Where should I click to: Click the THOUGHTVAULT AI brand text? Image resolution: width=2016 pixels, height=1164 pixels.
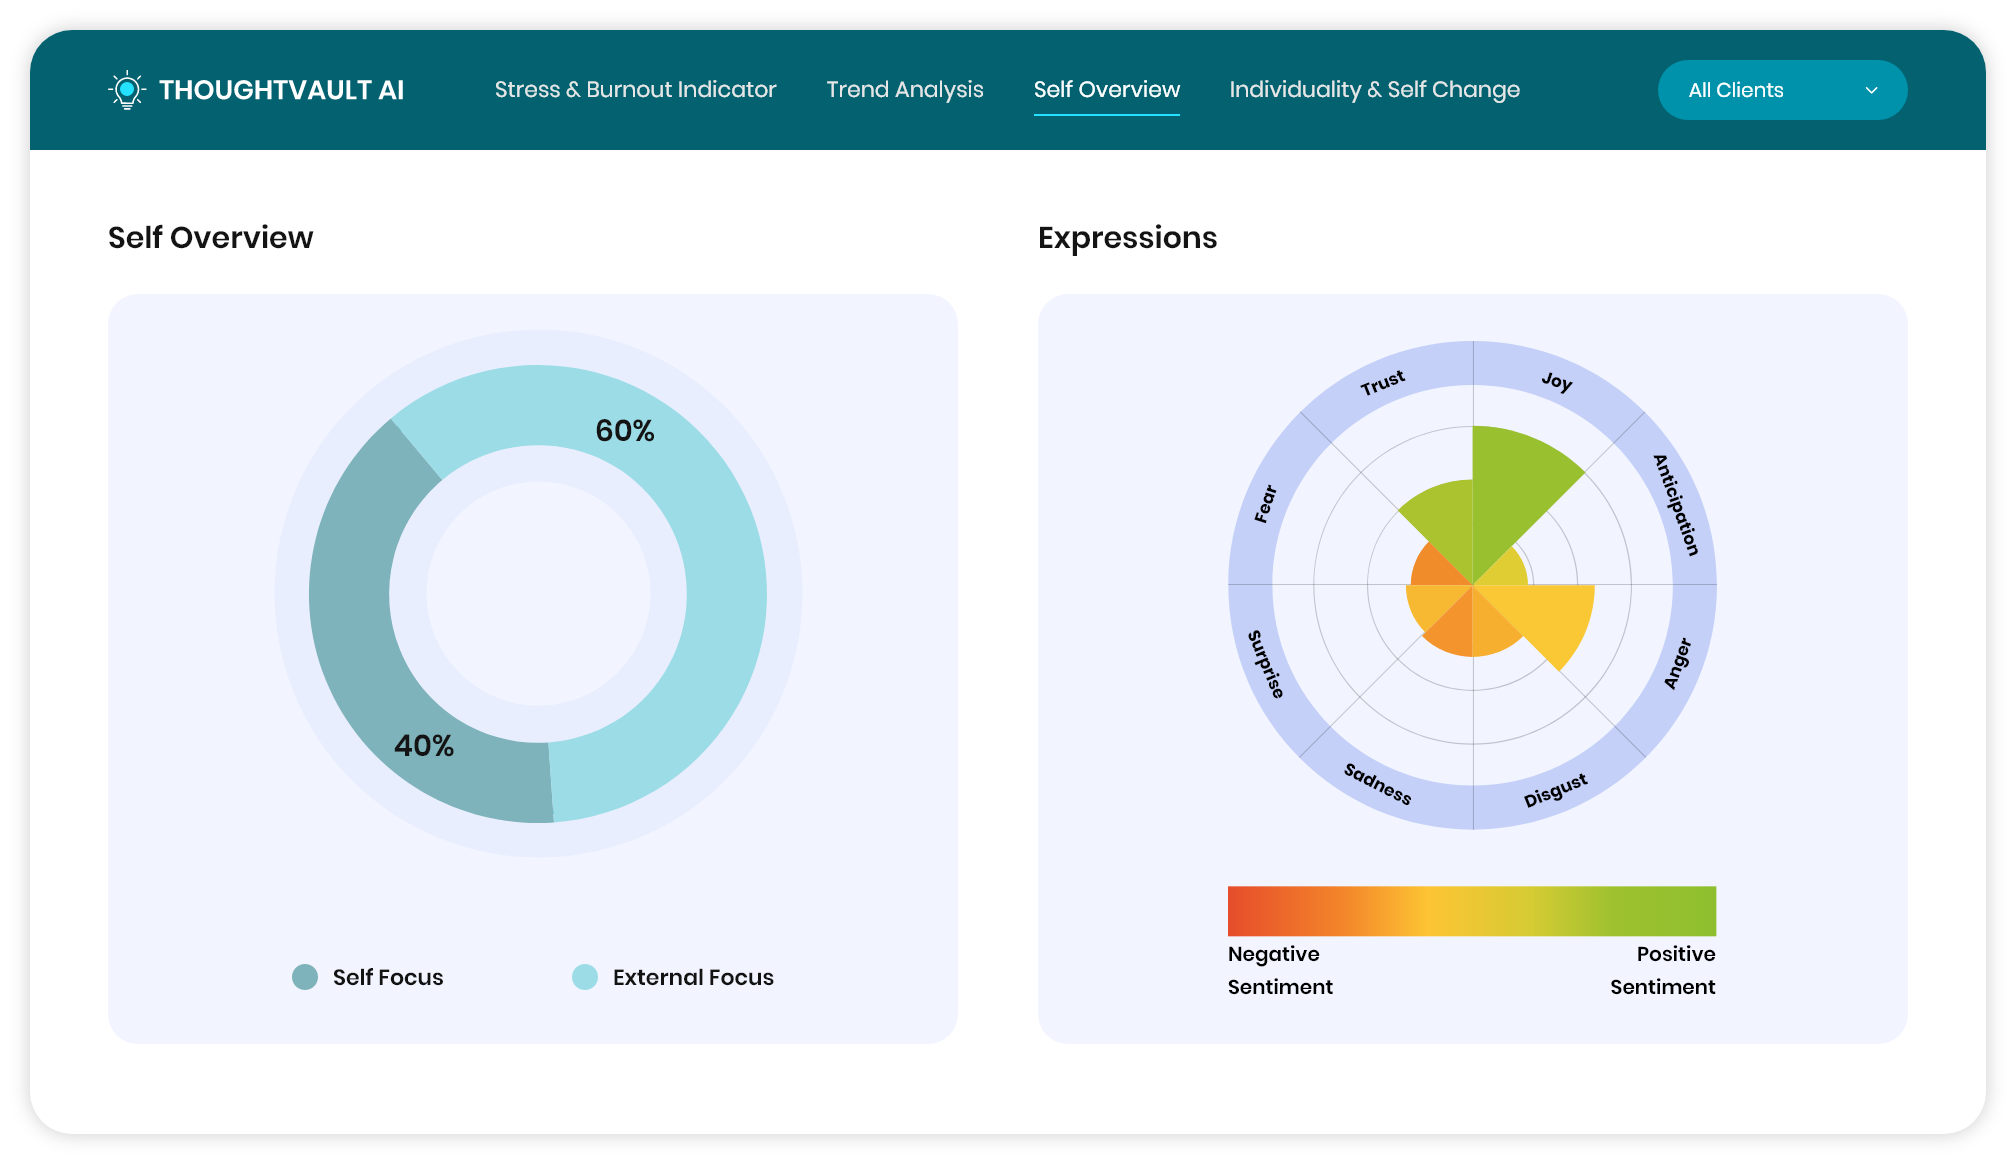point(281,90)
